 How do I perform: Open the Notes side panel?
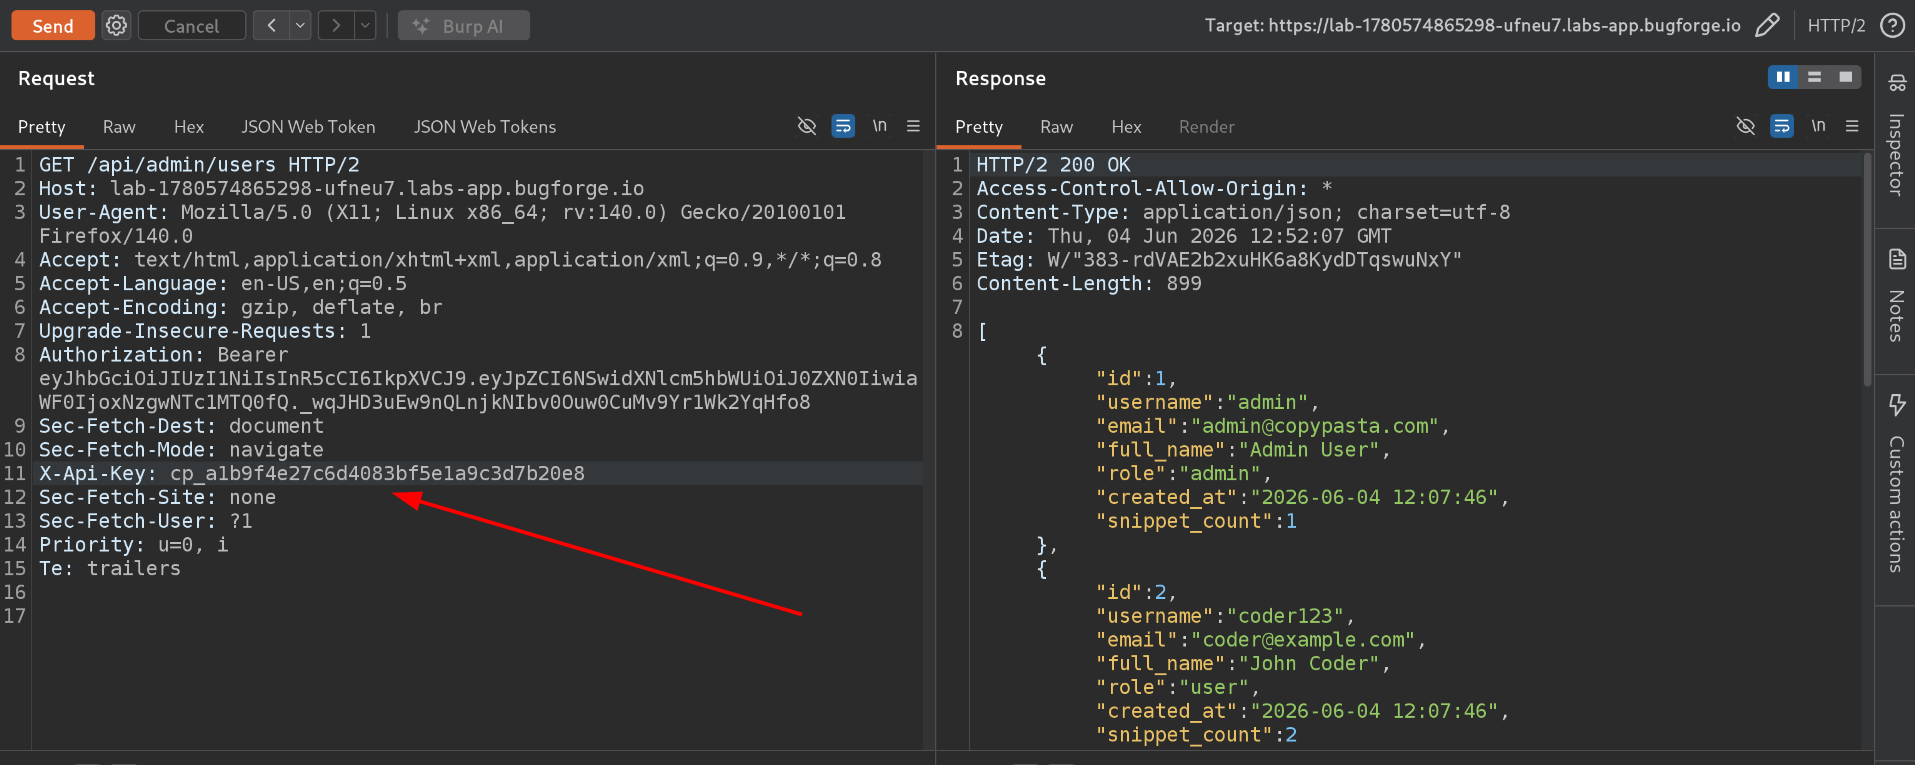pyautogui.click(x=1895, y=295)
